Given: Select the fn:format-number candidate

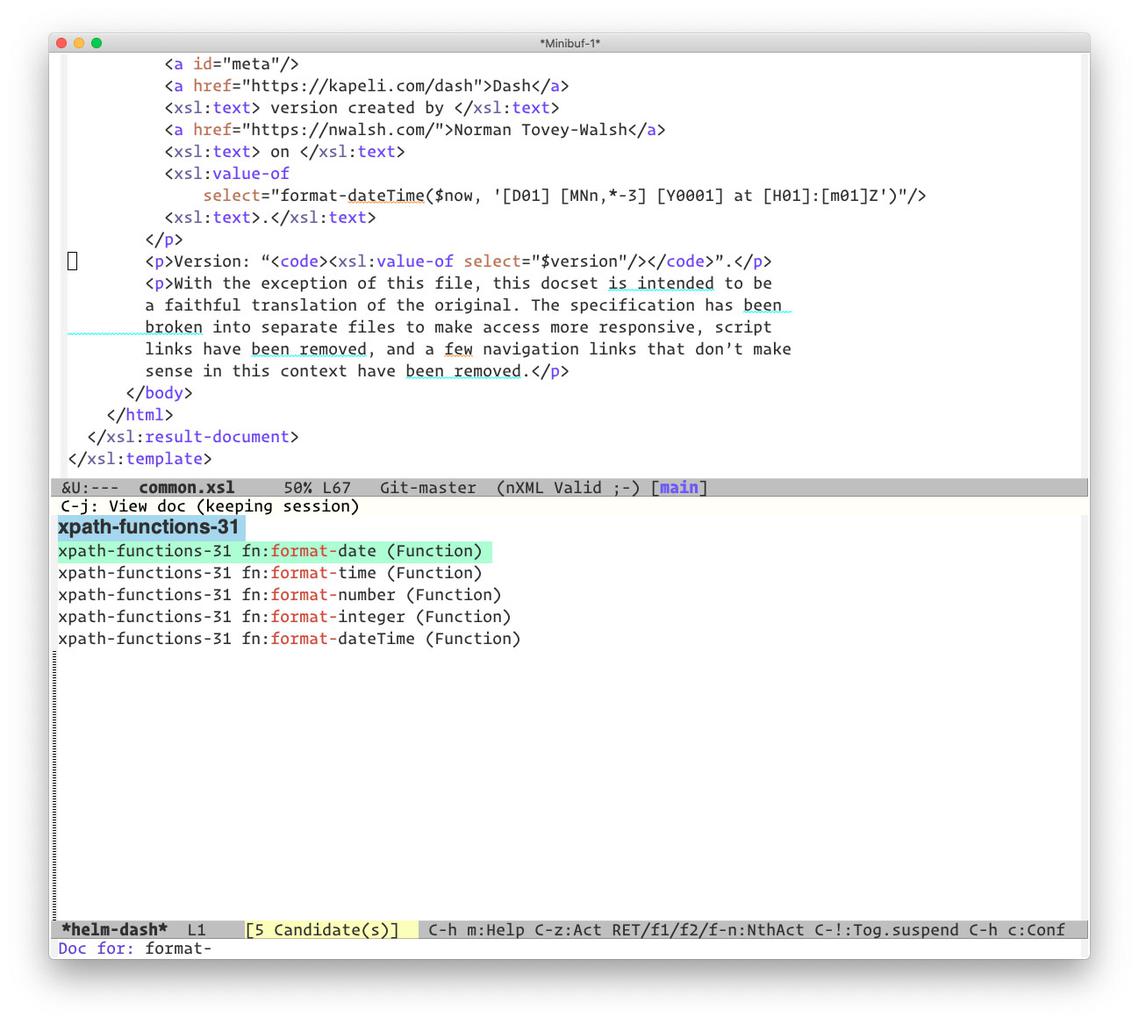Looking at the screenshot, I should pyautogui.click(x=280, y=595).
